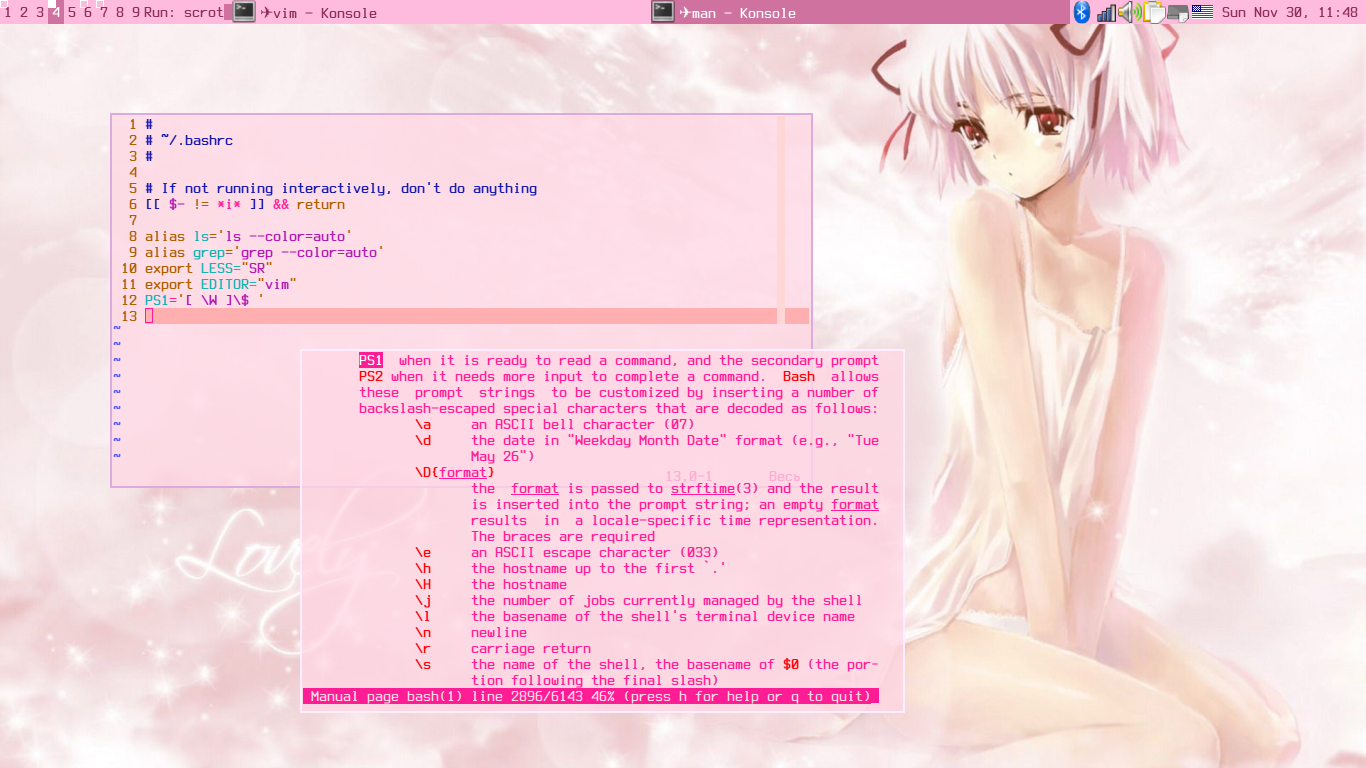Click the bold '$0' in man page
This screenshot has width=1366, height=768.
point(791,665)
